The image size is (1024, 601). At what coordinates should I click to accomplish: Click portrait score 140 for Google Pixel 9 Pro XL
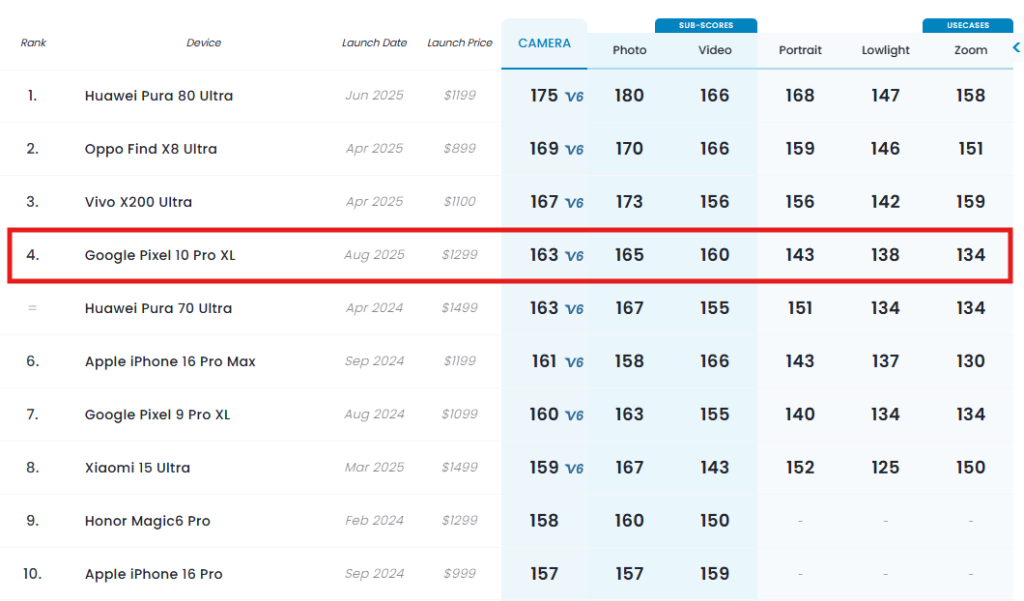pos(800,415)
